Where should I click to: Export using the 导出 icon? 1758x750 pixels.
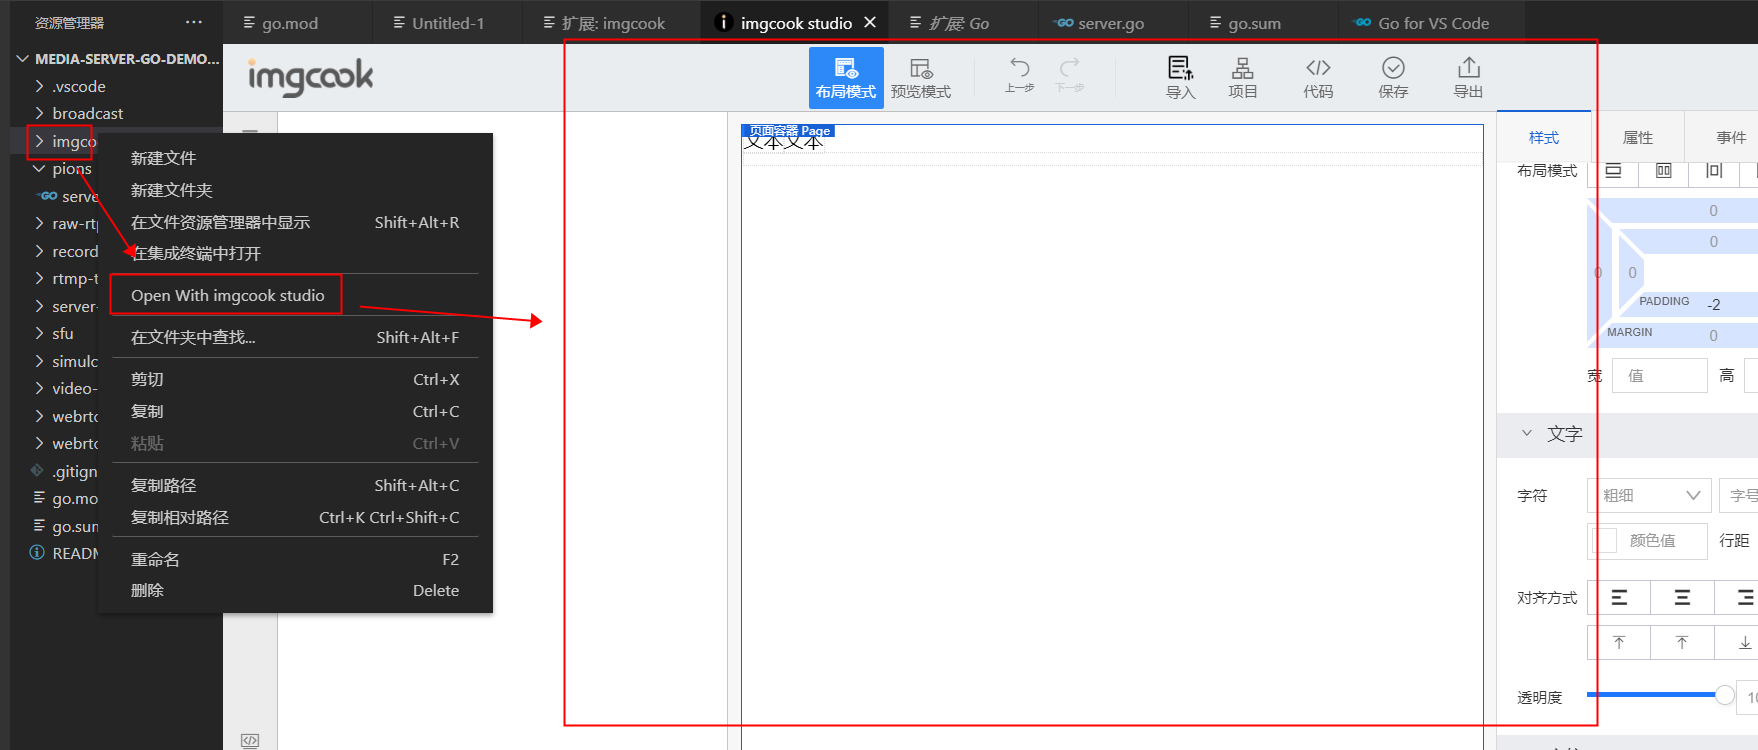[1468, 77]
